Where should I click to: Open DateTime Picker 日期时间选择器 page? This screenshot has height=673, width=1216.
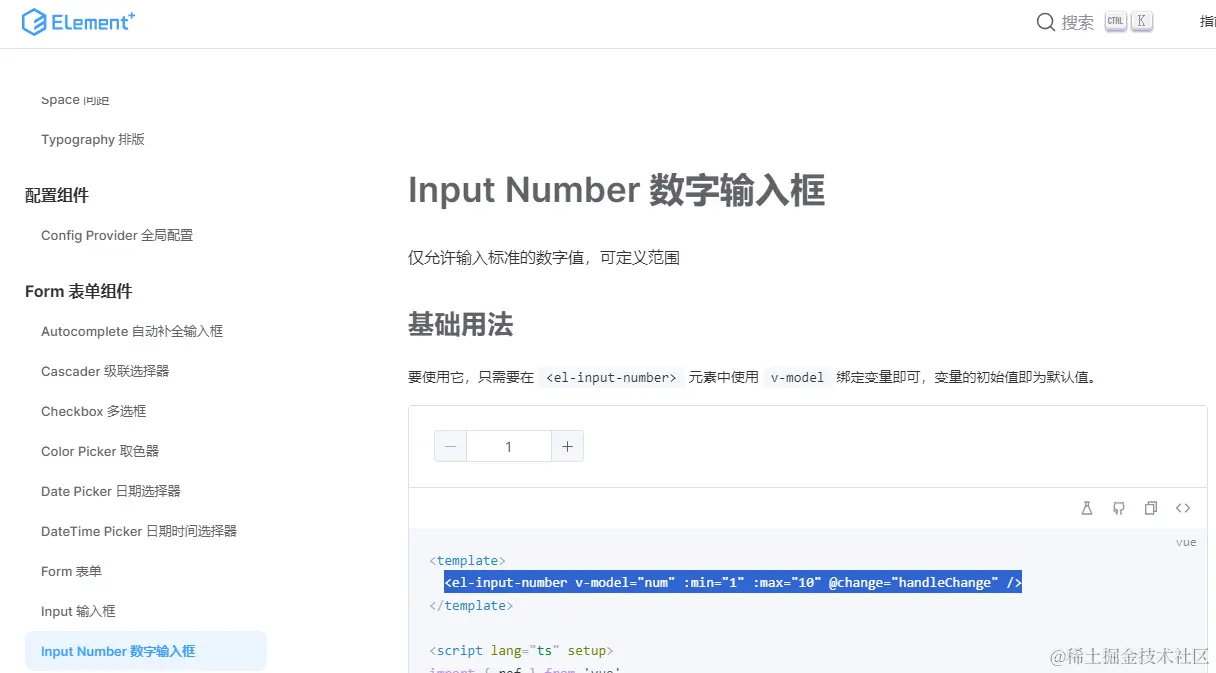[x=139, y=531]
